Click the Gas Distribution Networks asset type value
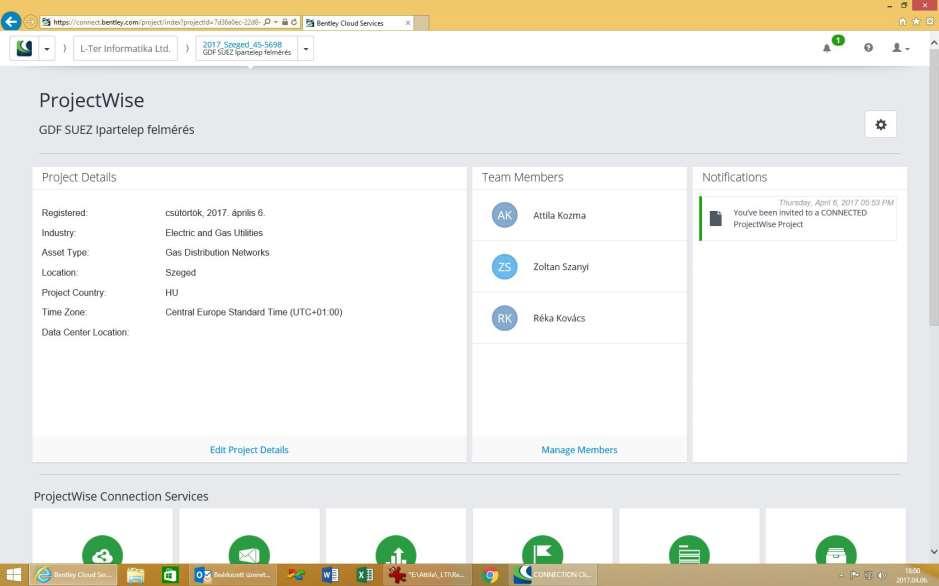This screenshot has height=586, width=939. click(x=217, y=253)
